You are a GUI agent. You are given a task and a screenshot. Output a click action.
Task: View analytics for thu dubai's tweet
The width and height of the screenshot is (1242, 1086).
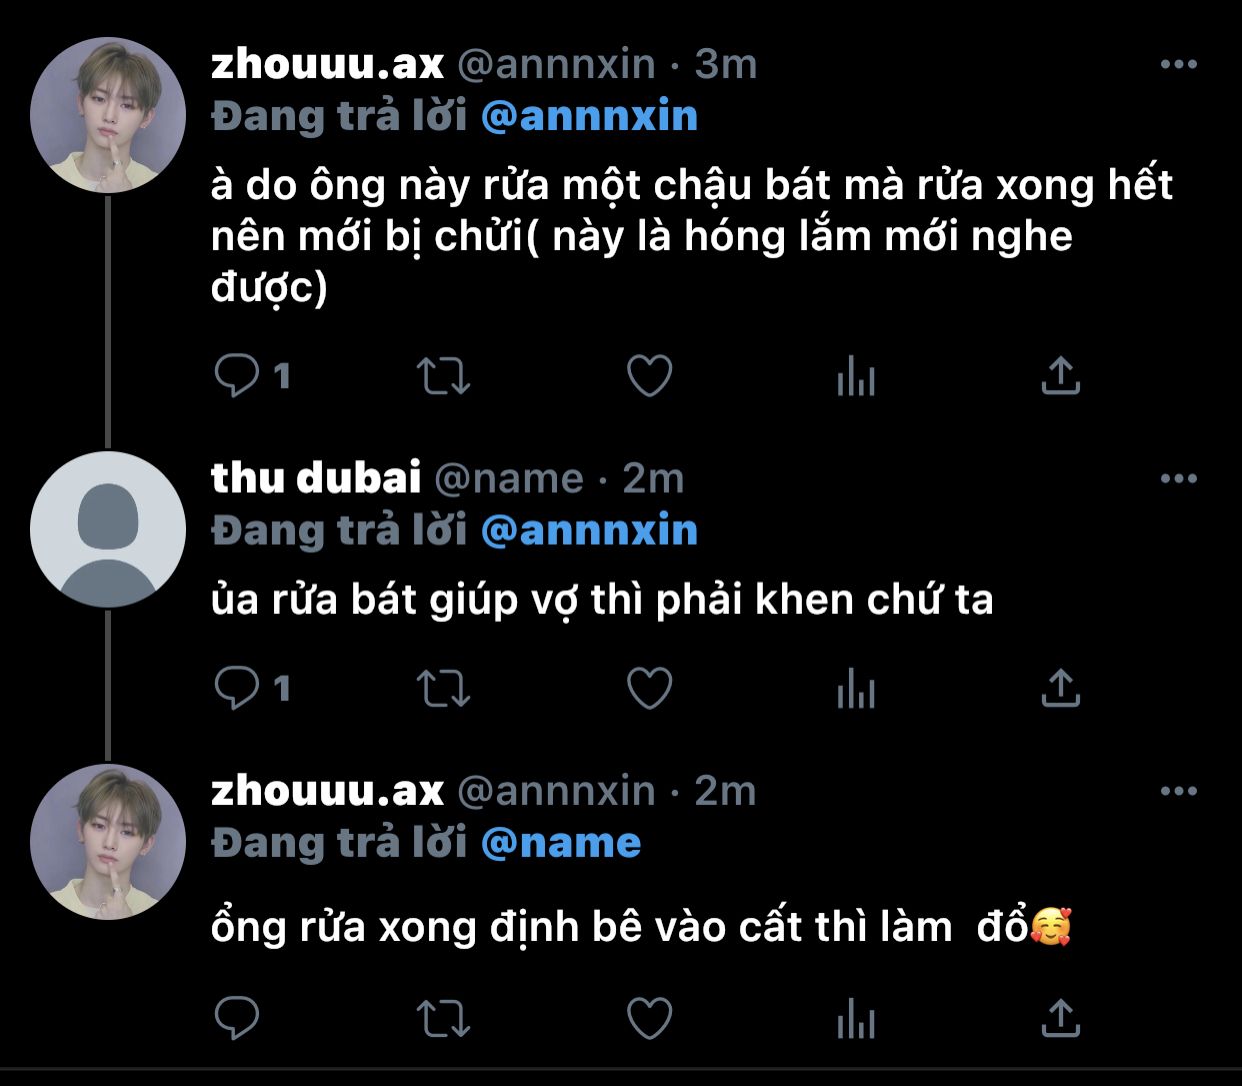tap(855, 689)
